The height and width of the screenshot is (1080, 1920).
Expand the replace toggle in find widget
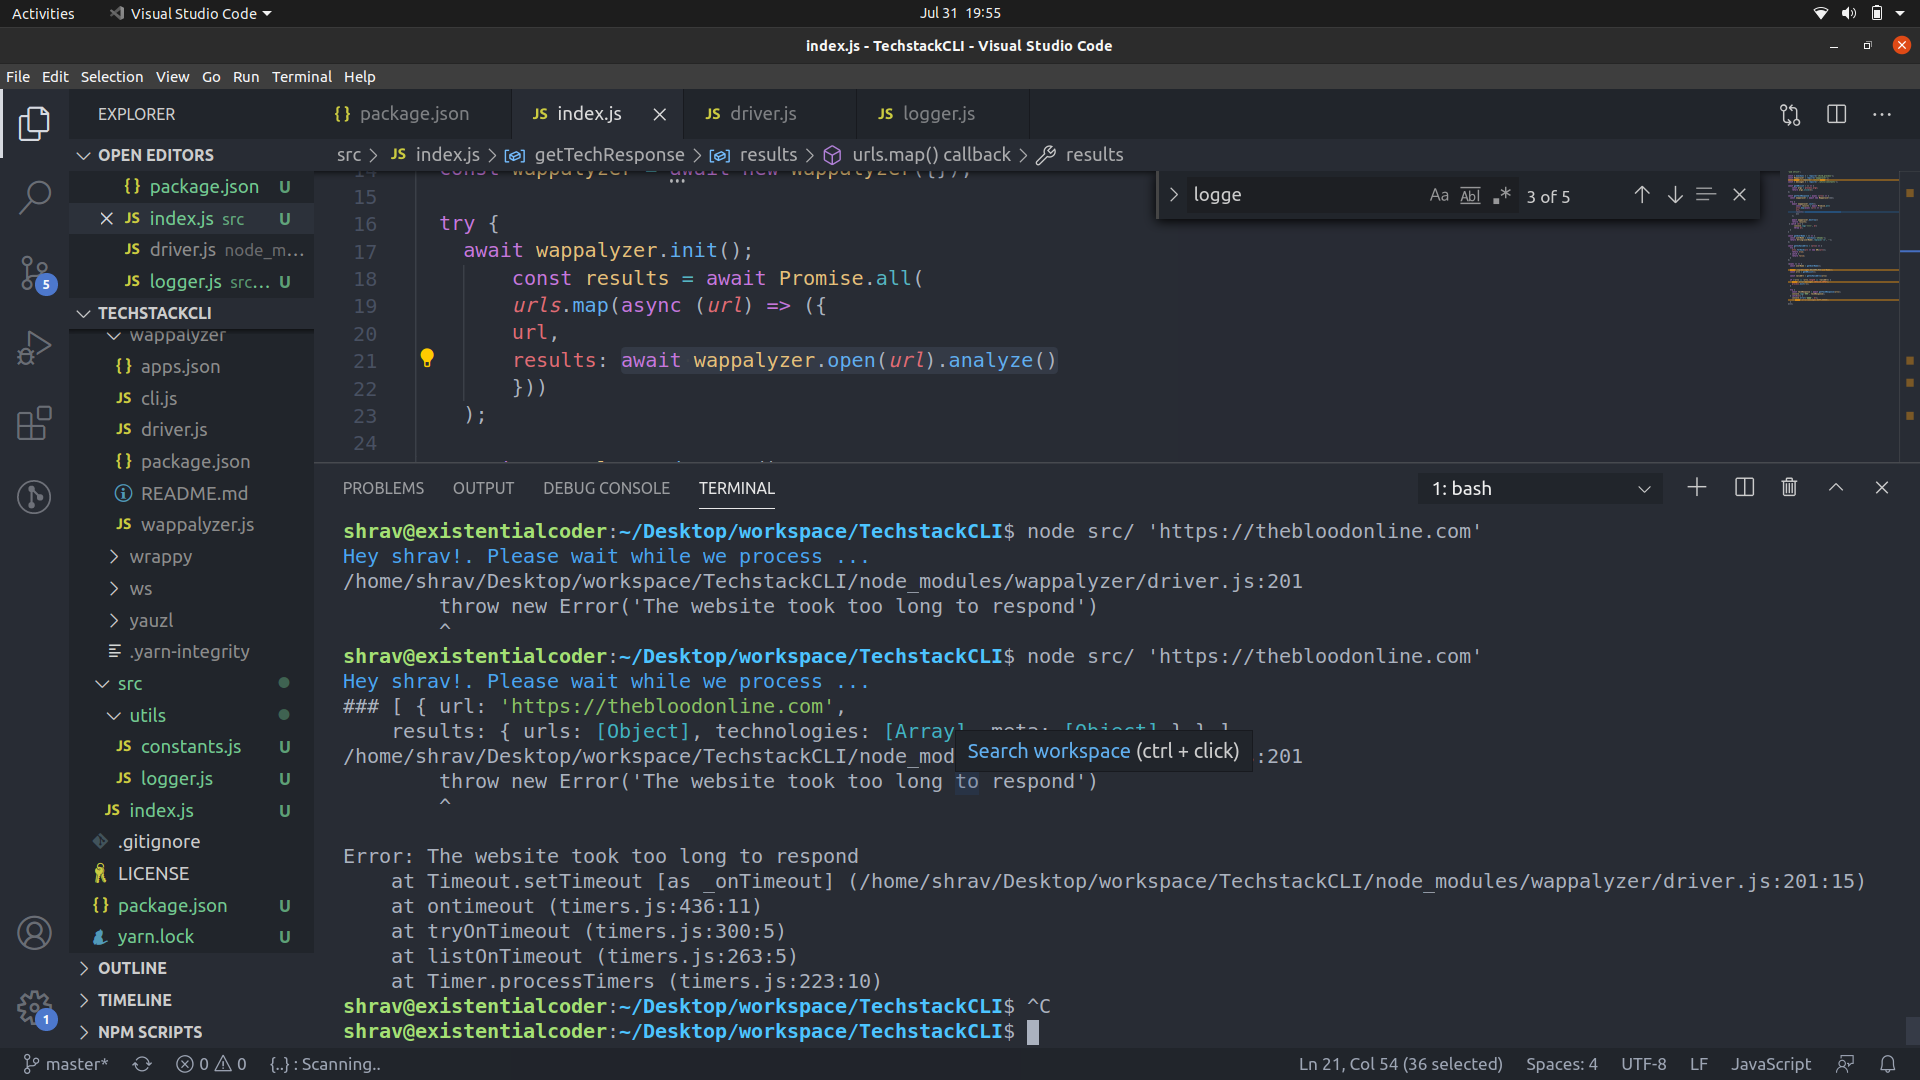click(x=1174, y=195)
